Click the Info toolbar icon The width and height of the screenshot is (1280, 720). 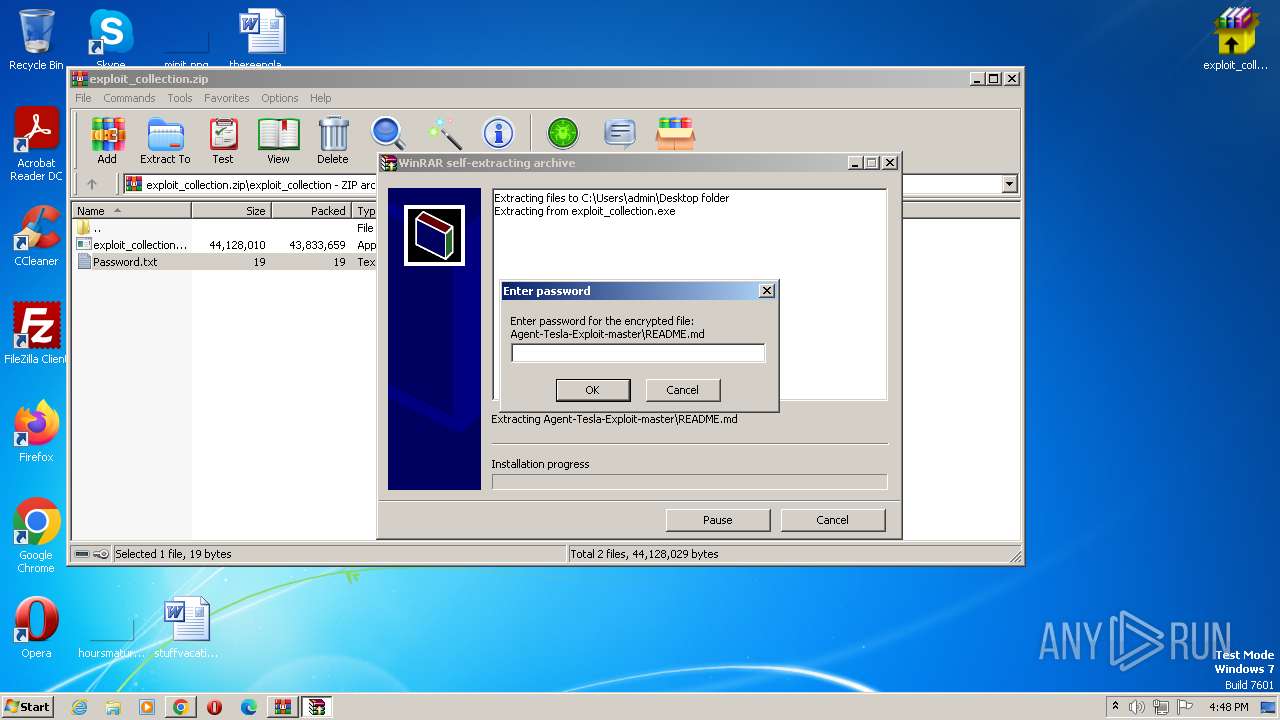(498, 133)
